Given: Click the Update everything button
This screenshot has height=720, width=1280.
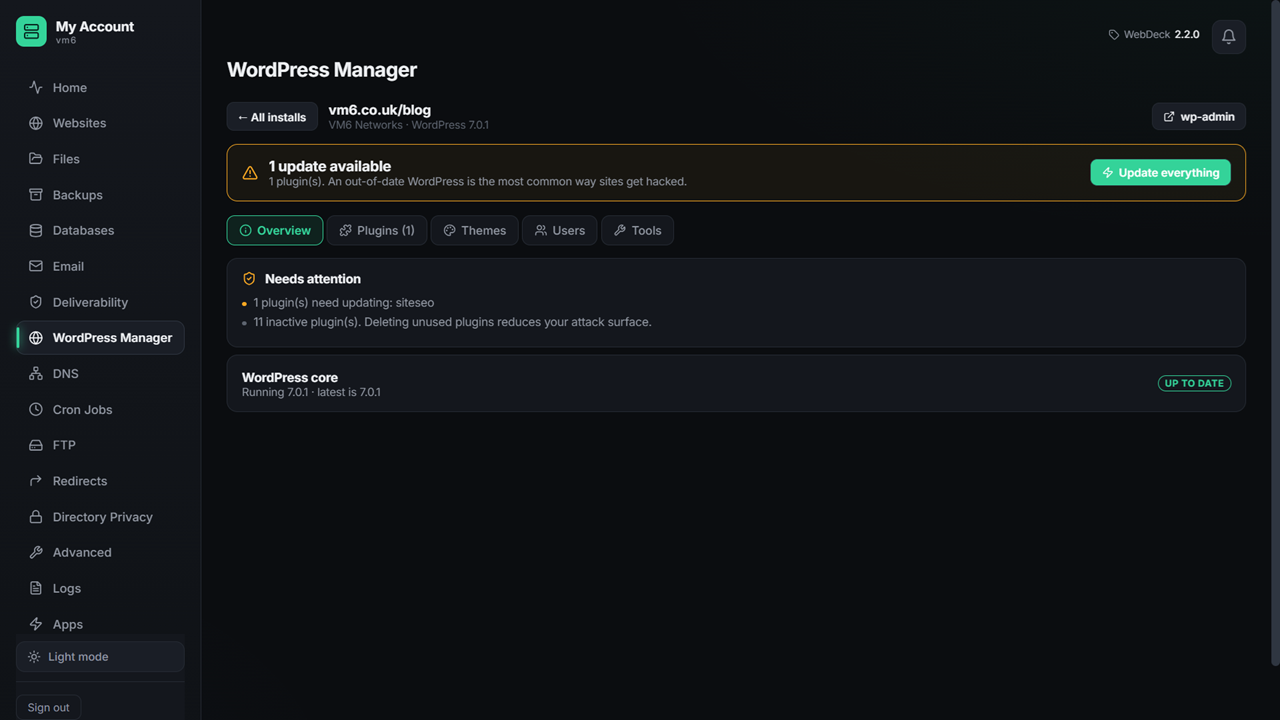Looking at the screenshot, I should pyautogui.click(x=1161, y=173).
